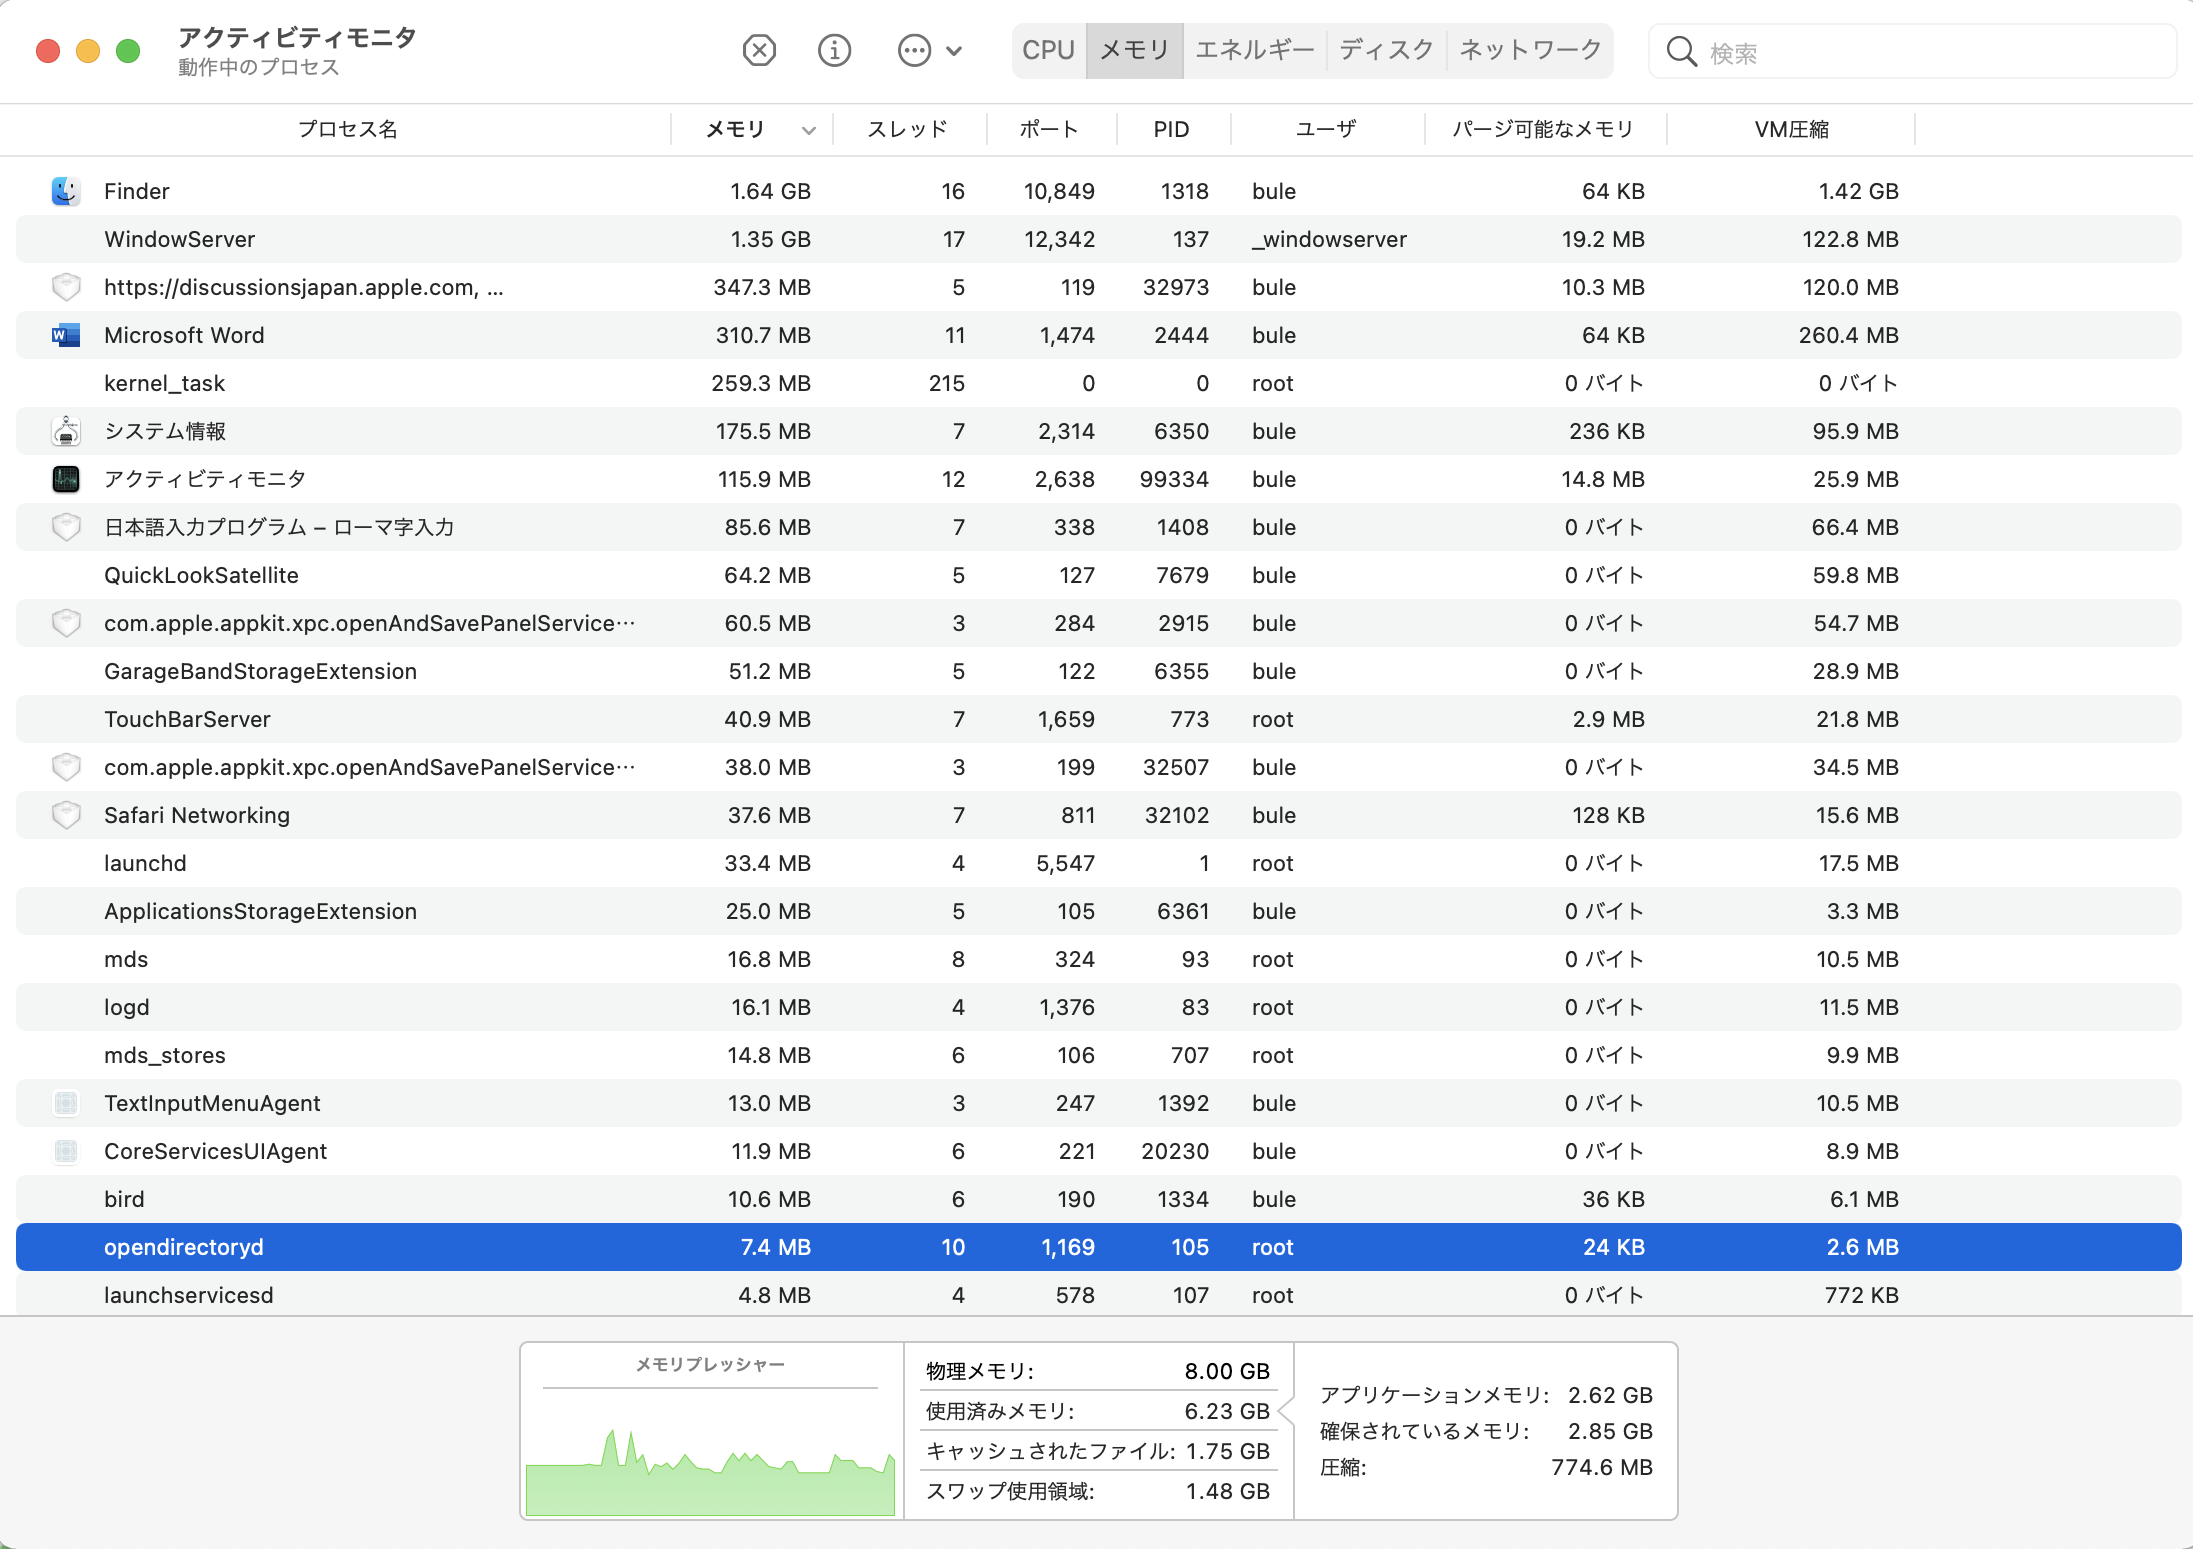Click the process info (i) toolbar icon
2193x1549 pixels.
pos(834,50)
